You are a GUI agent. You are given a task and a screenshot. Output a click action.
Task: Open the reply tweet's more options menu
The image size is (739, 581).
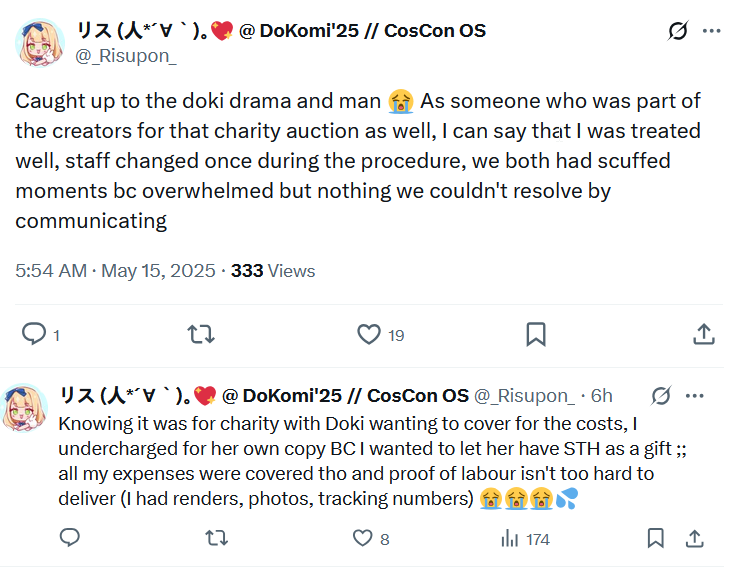(x=695, y=396)
